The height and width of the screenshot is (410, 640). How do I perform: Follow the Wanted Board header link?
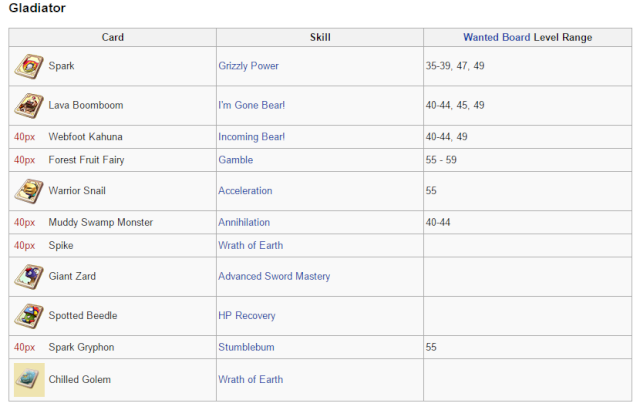[x=496, y=38]
